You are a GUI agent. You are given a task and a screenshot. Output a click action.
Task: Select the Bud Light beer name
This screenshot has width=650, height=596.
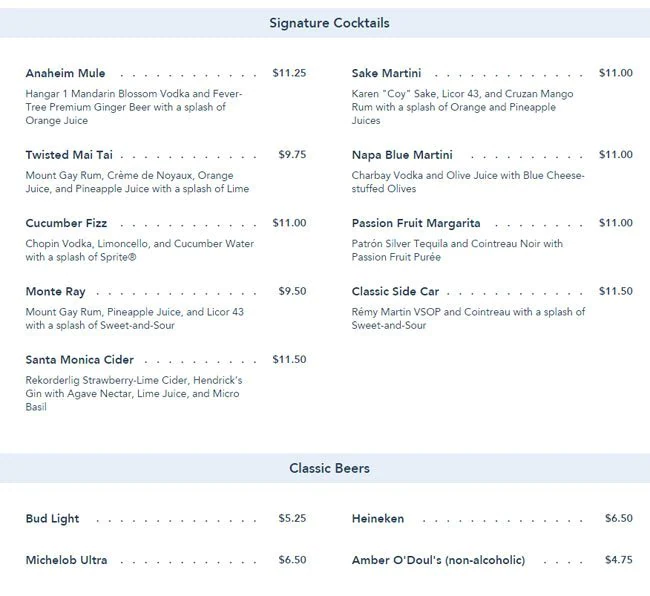click(52, 519)
